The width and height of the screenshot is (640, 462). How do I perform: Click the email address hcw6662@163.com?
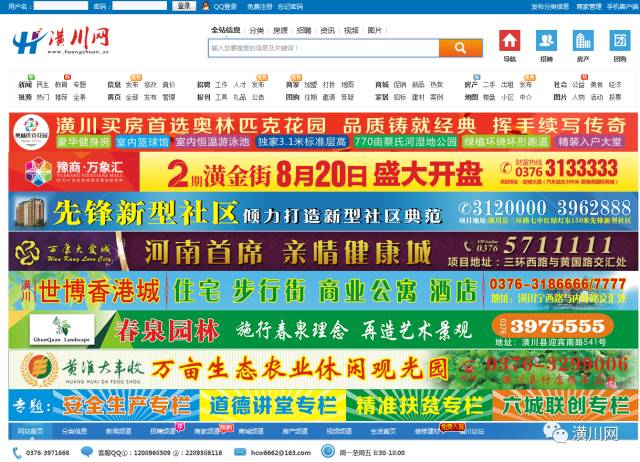tap(280, 453)
